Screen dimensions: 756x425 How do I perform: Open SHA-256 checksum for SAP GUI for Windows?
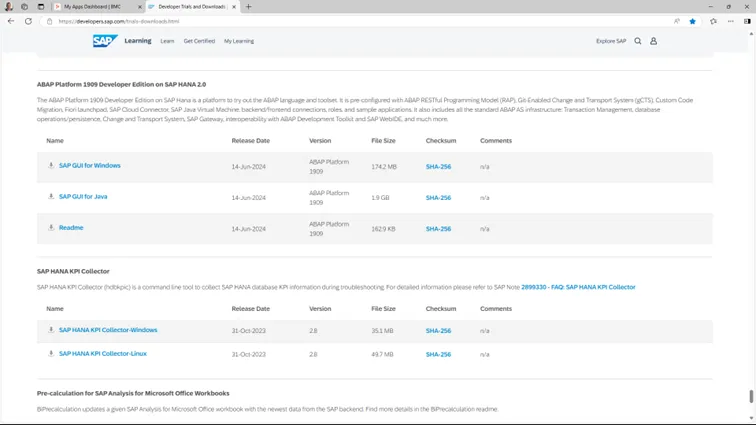tap(438, 166)
